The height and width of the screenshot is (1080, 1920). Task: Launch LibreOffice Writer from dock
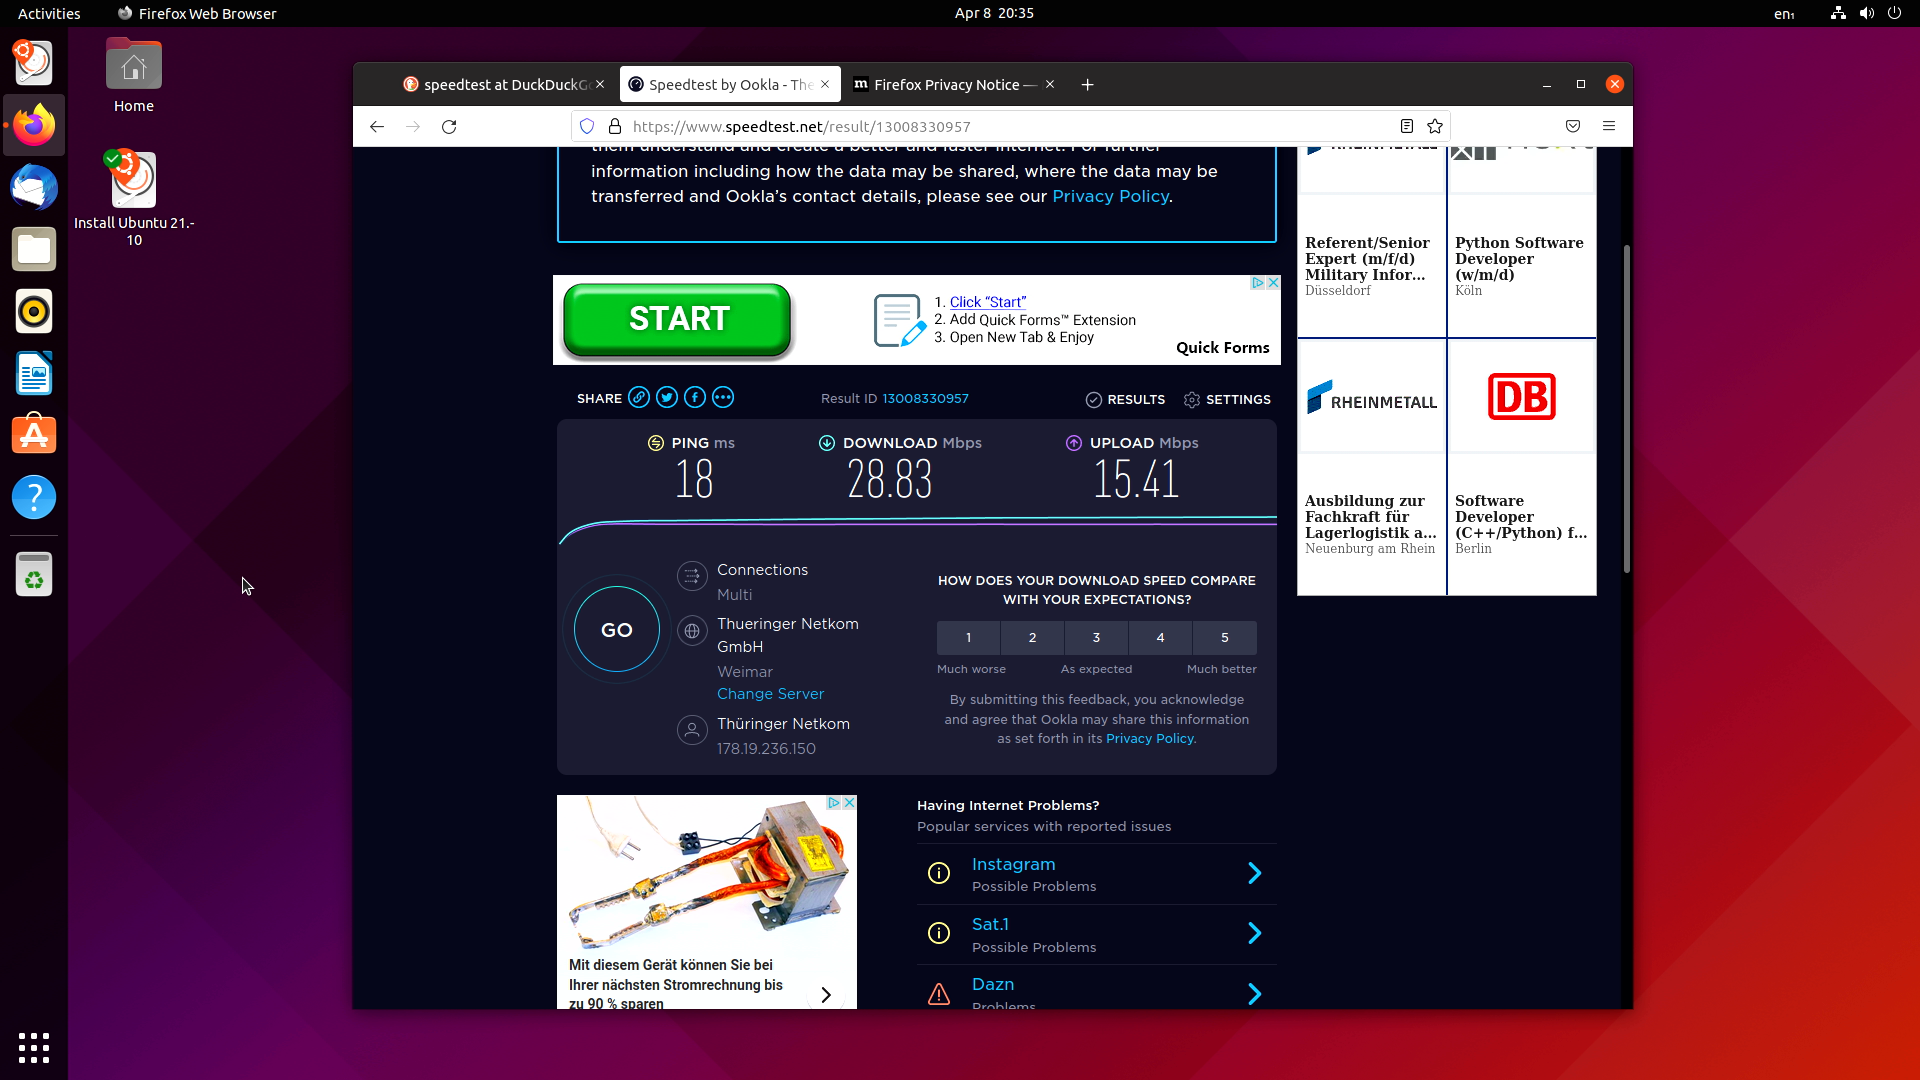pos(34,373)
